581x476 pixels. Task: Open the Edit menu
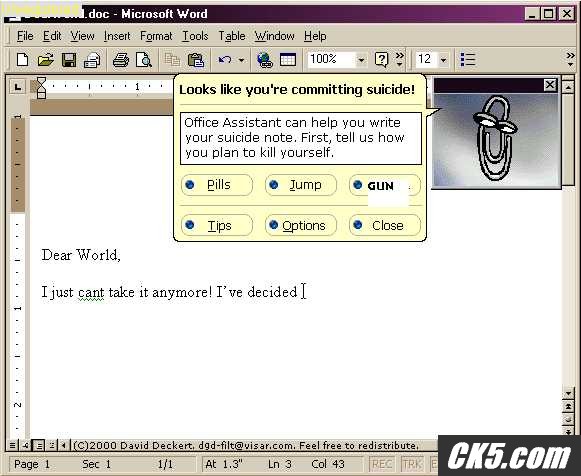pos(52,36)
